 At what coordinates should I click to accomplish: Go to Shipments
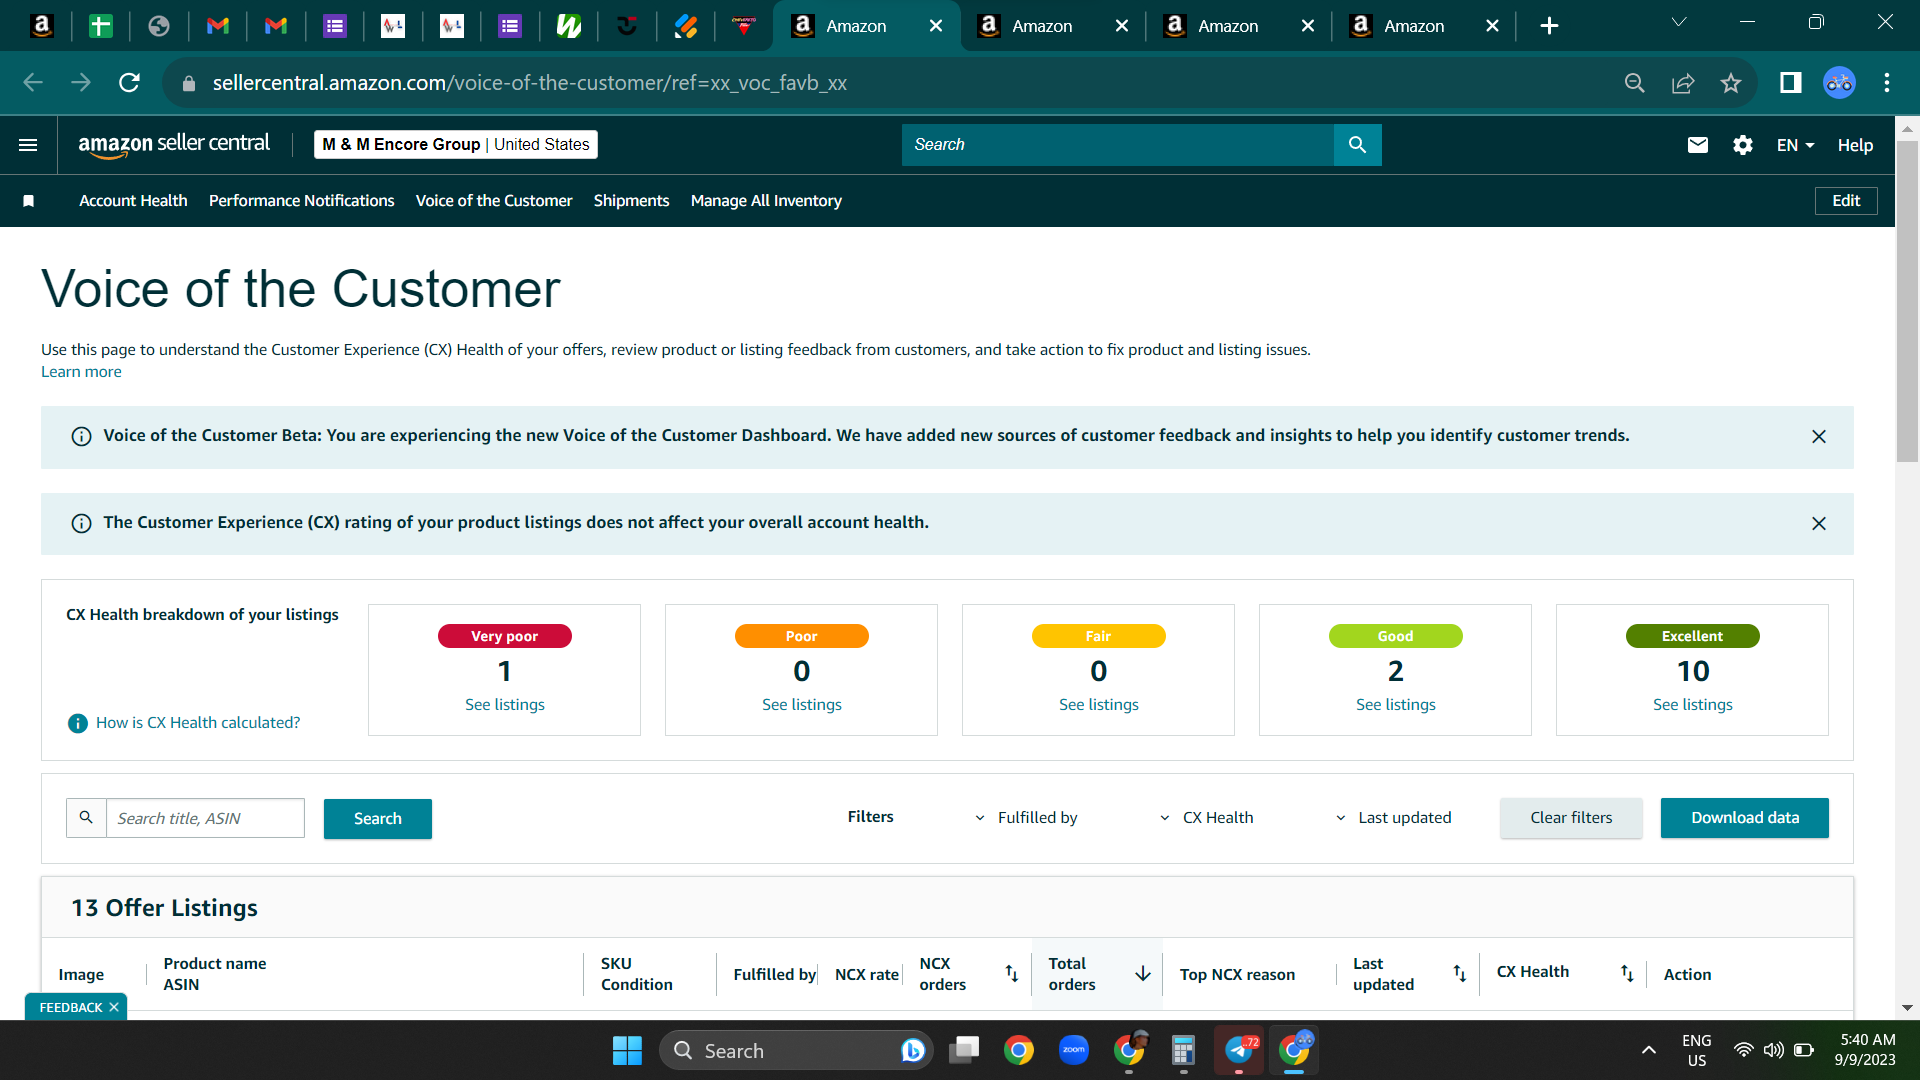[x=631, y=201]
